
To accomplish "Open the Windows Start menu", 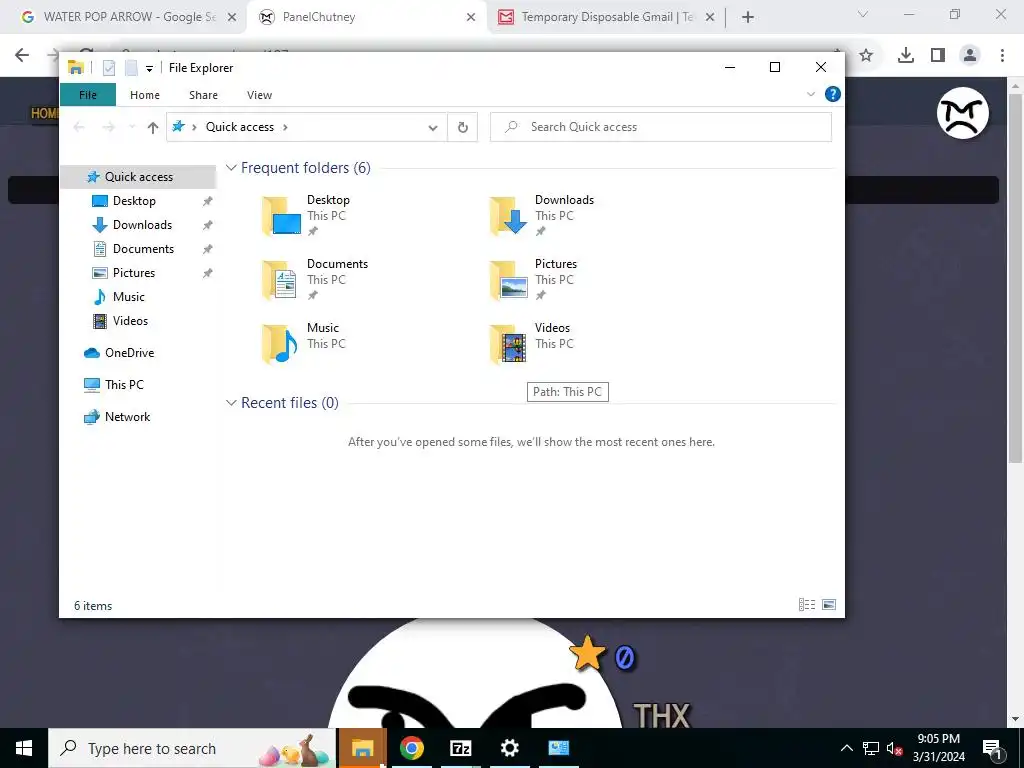I will pyautogui.click(x=24, y=748).
